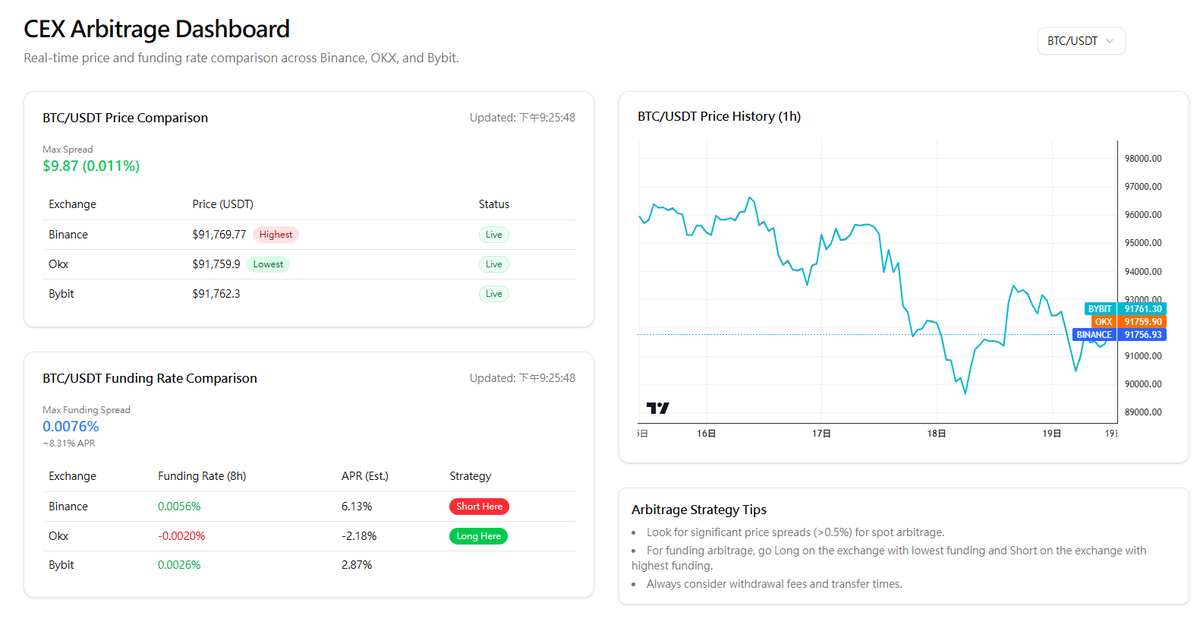Click Okx in the Funding Rate table
Viewport: 1200px width, 625px height.
pos(58,536)
